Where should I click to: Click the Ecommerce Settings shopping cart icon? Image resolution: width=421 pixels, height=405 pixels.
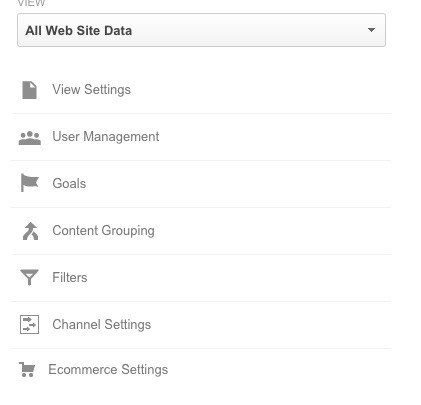(x=27, y=370)
